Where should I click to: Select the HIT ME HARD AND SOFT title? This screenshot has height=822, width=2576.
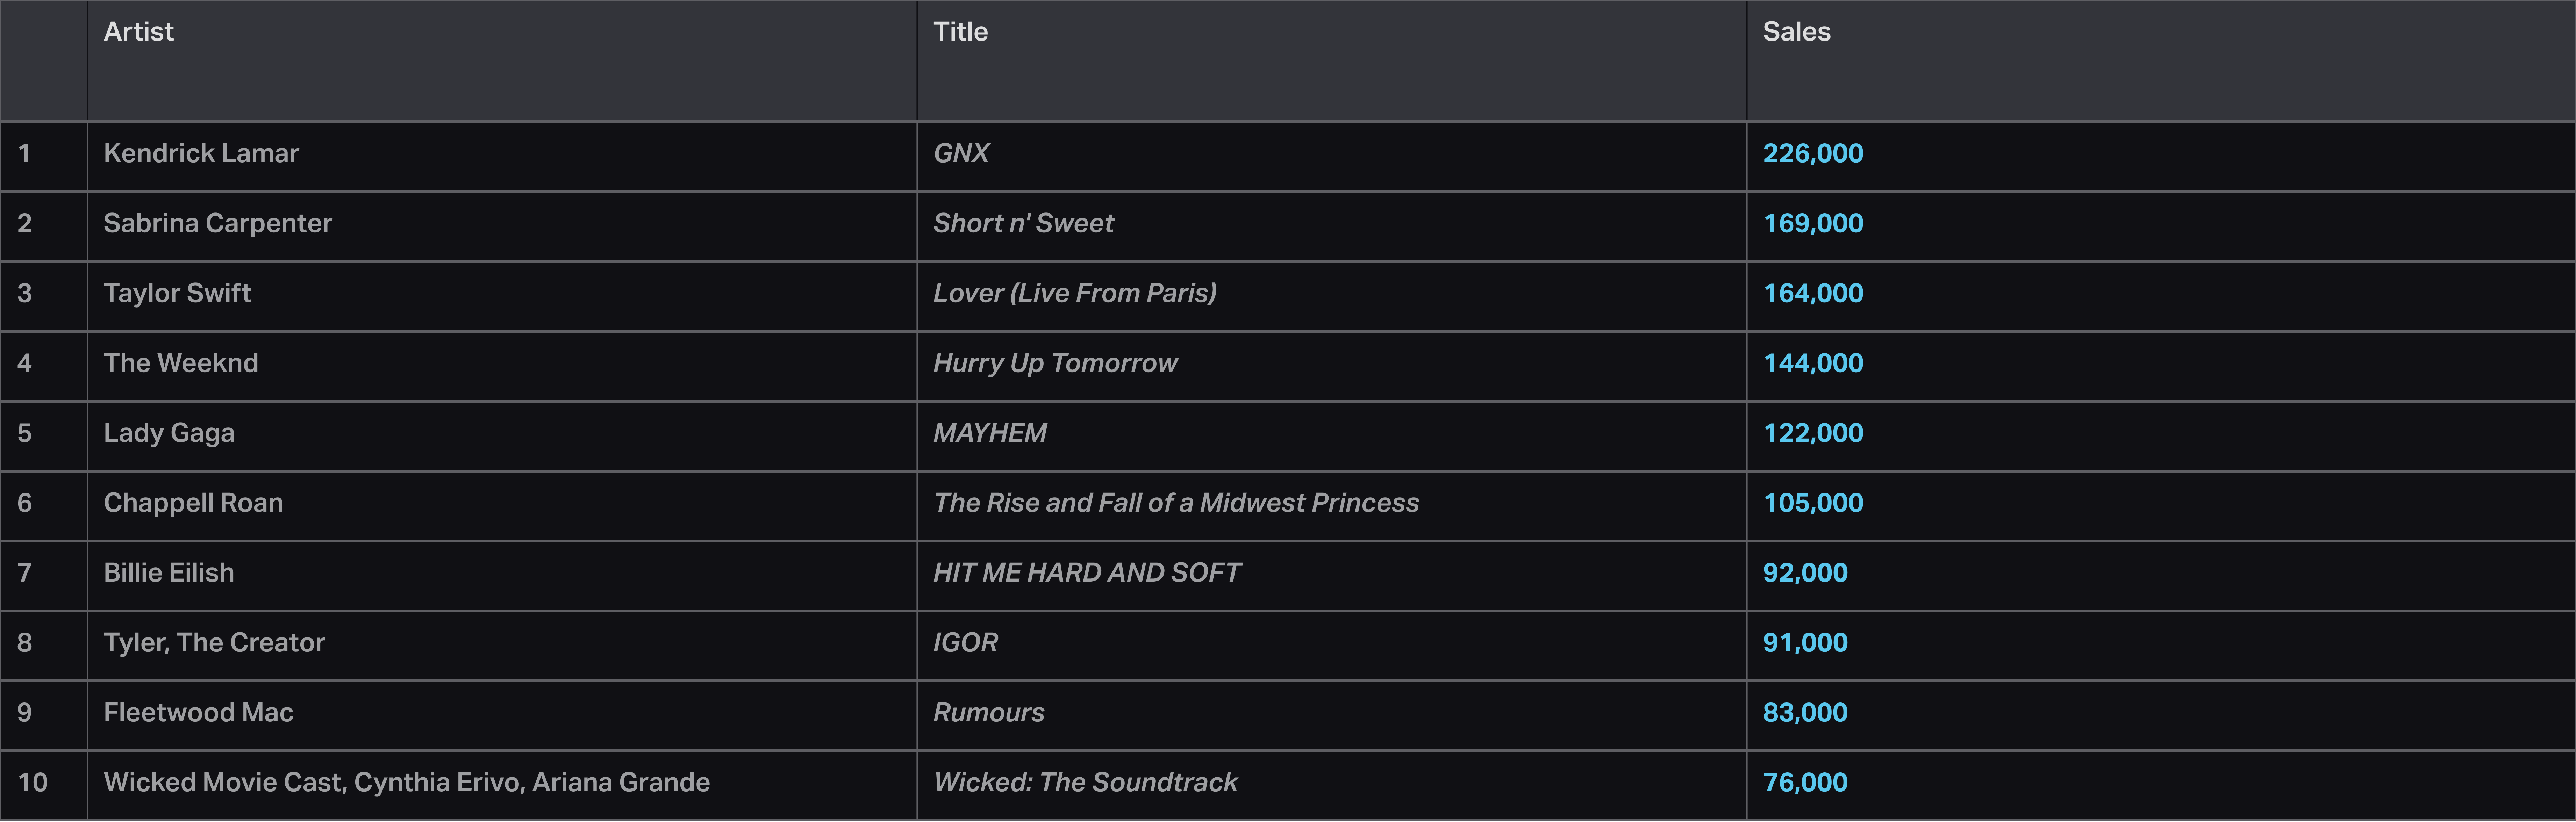1086,573
